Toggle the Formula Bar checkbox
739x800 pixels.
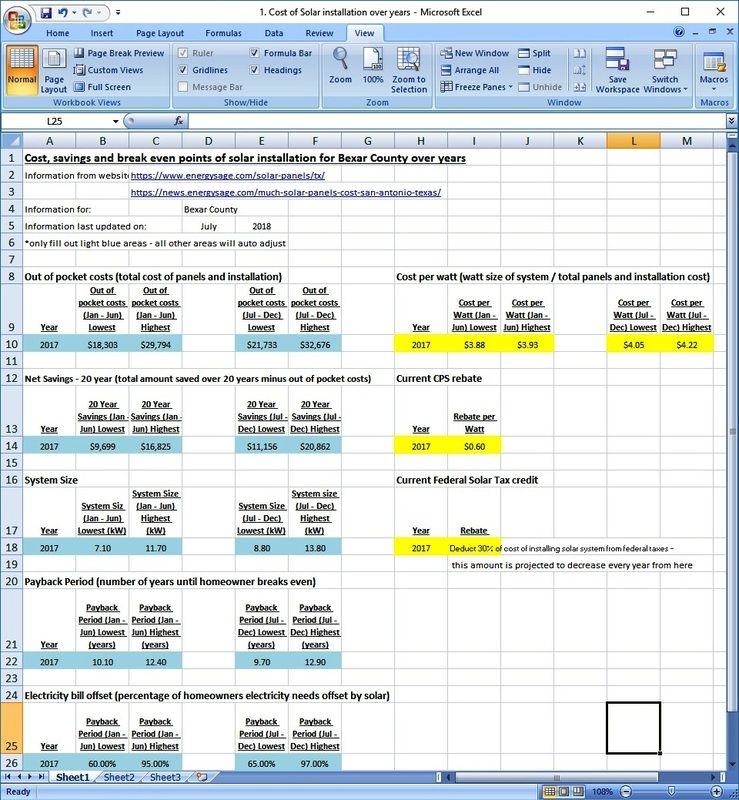255,53
